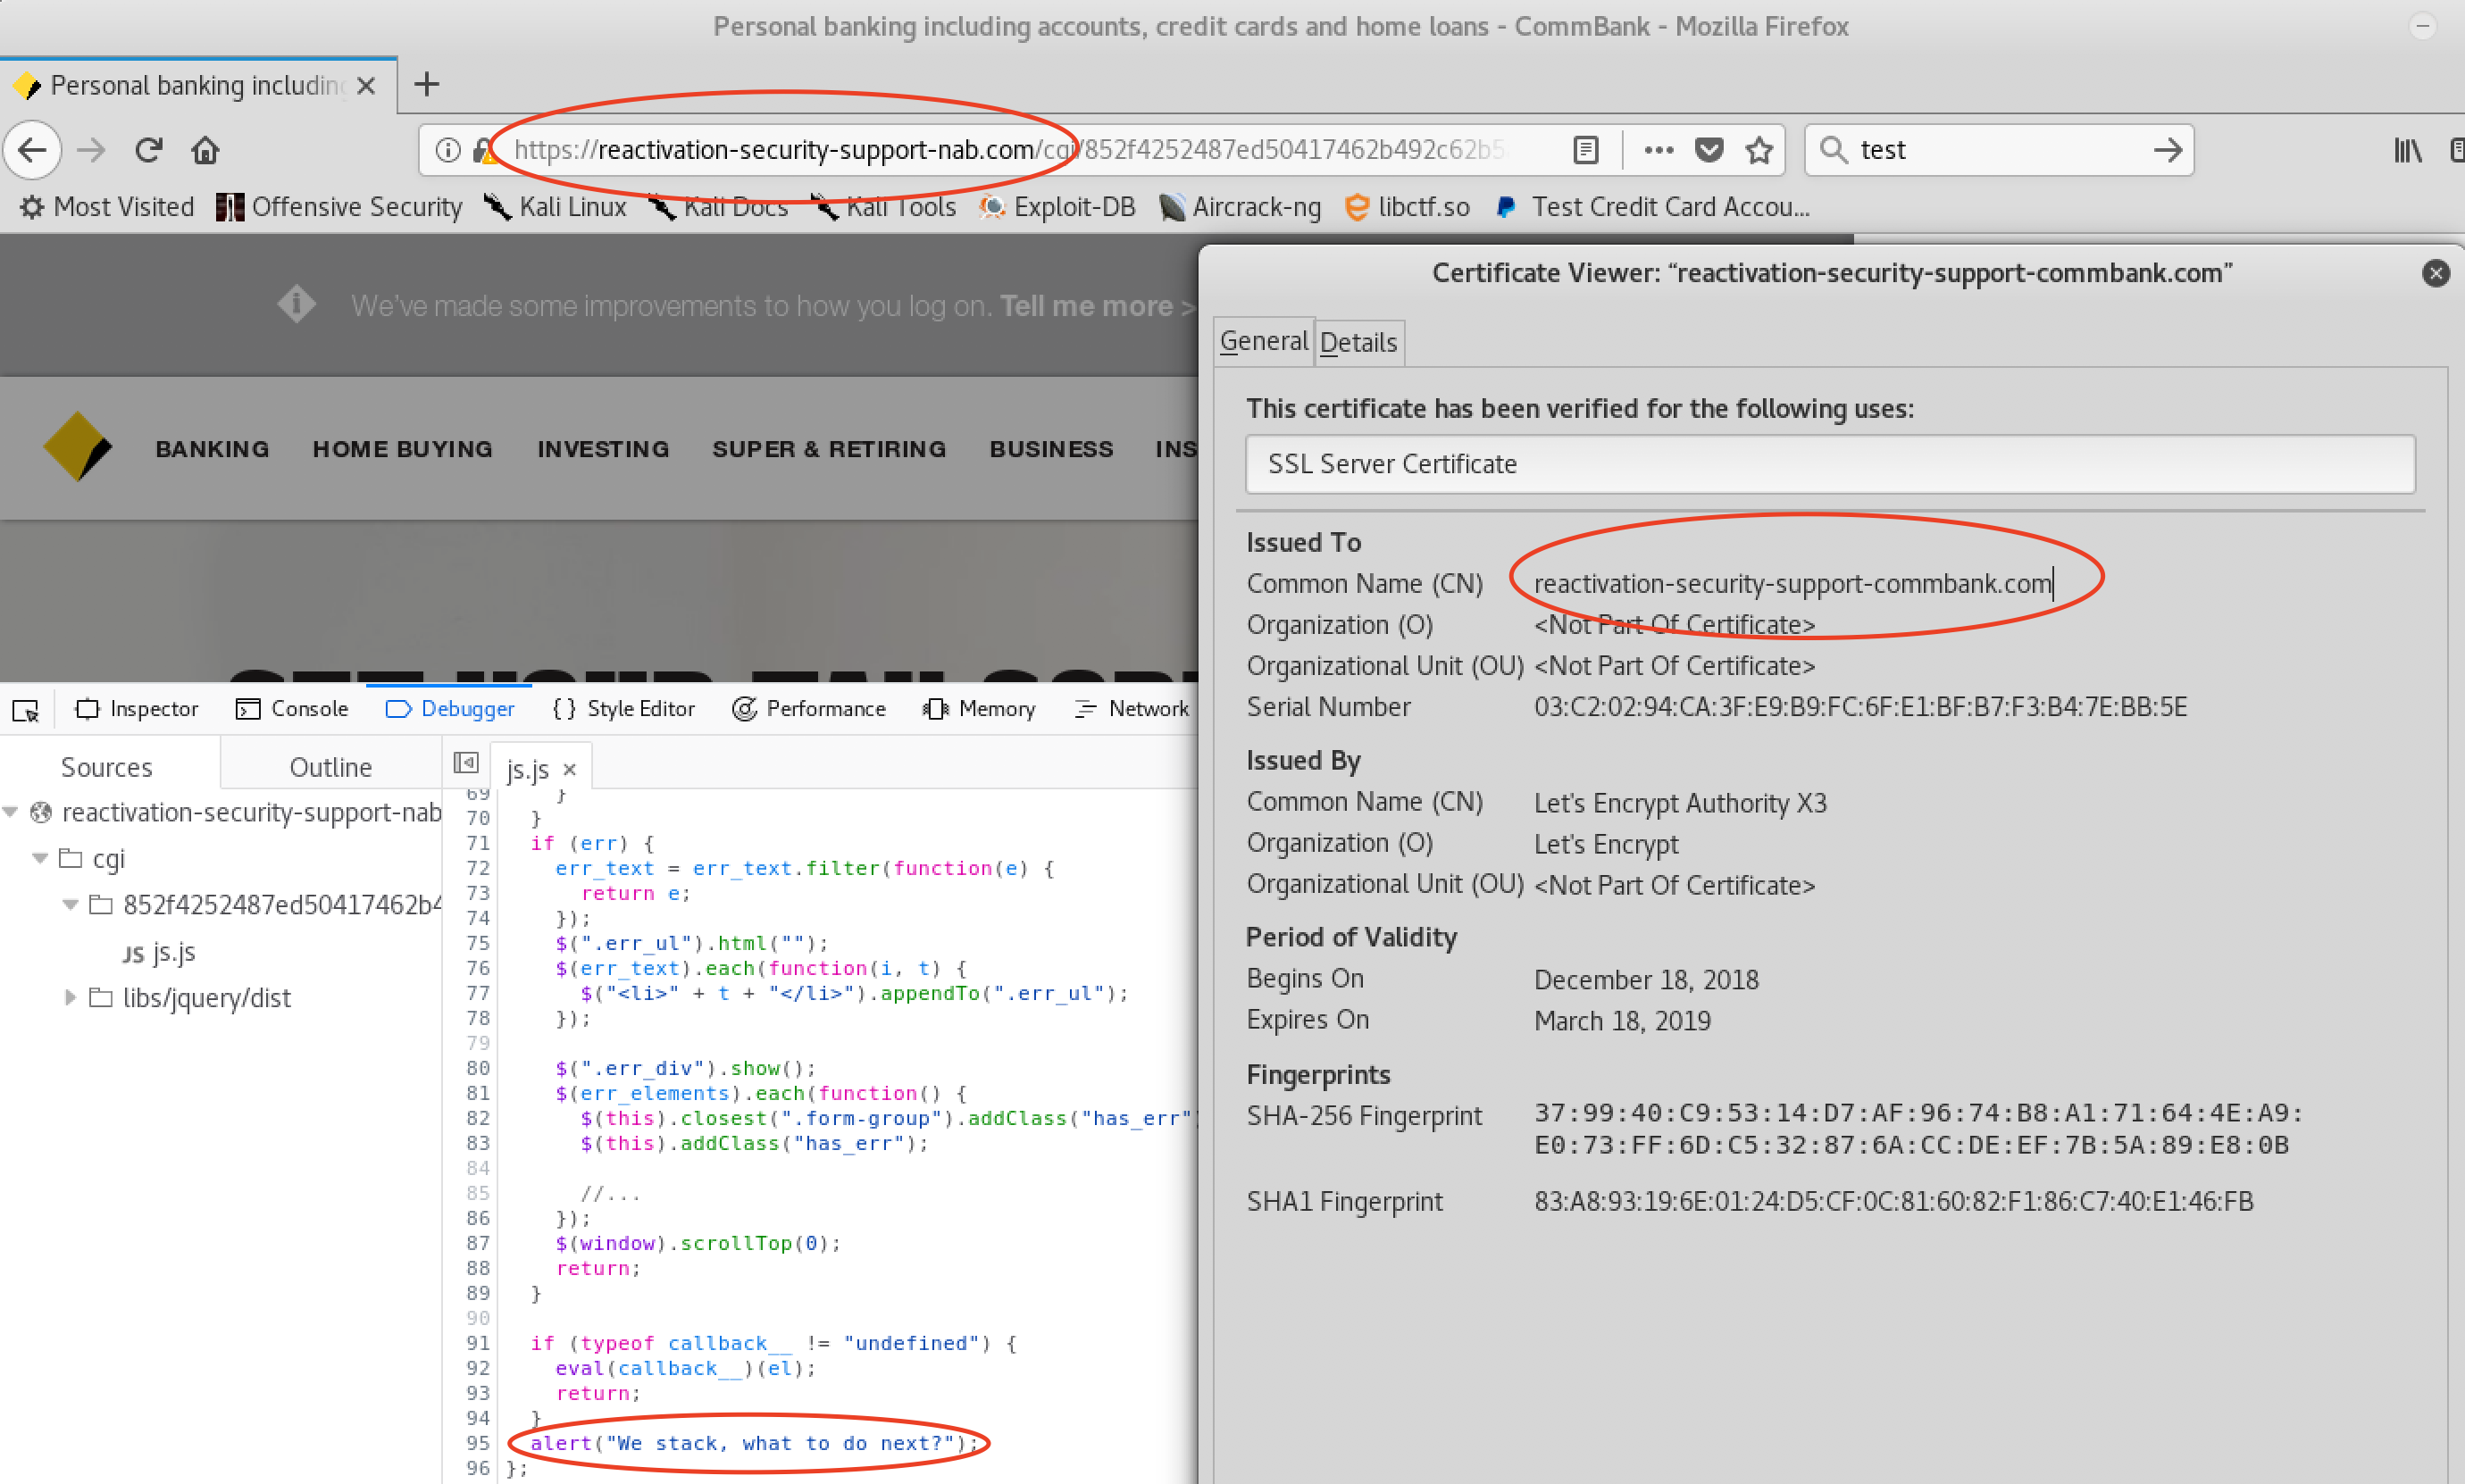This screenshot has width=2465, height=1484.
Task: Click line number 95 gutter in editor
Action: pyautogui.click(x=478, y=1443)
